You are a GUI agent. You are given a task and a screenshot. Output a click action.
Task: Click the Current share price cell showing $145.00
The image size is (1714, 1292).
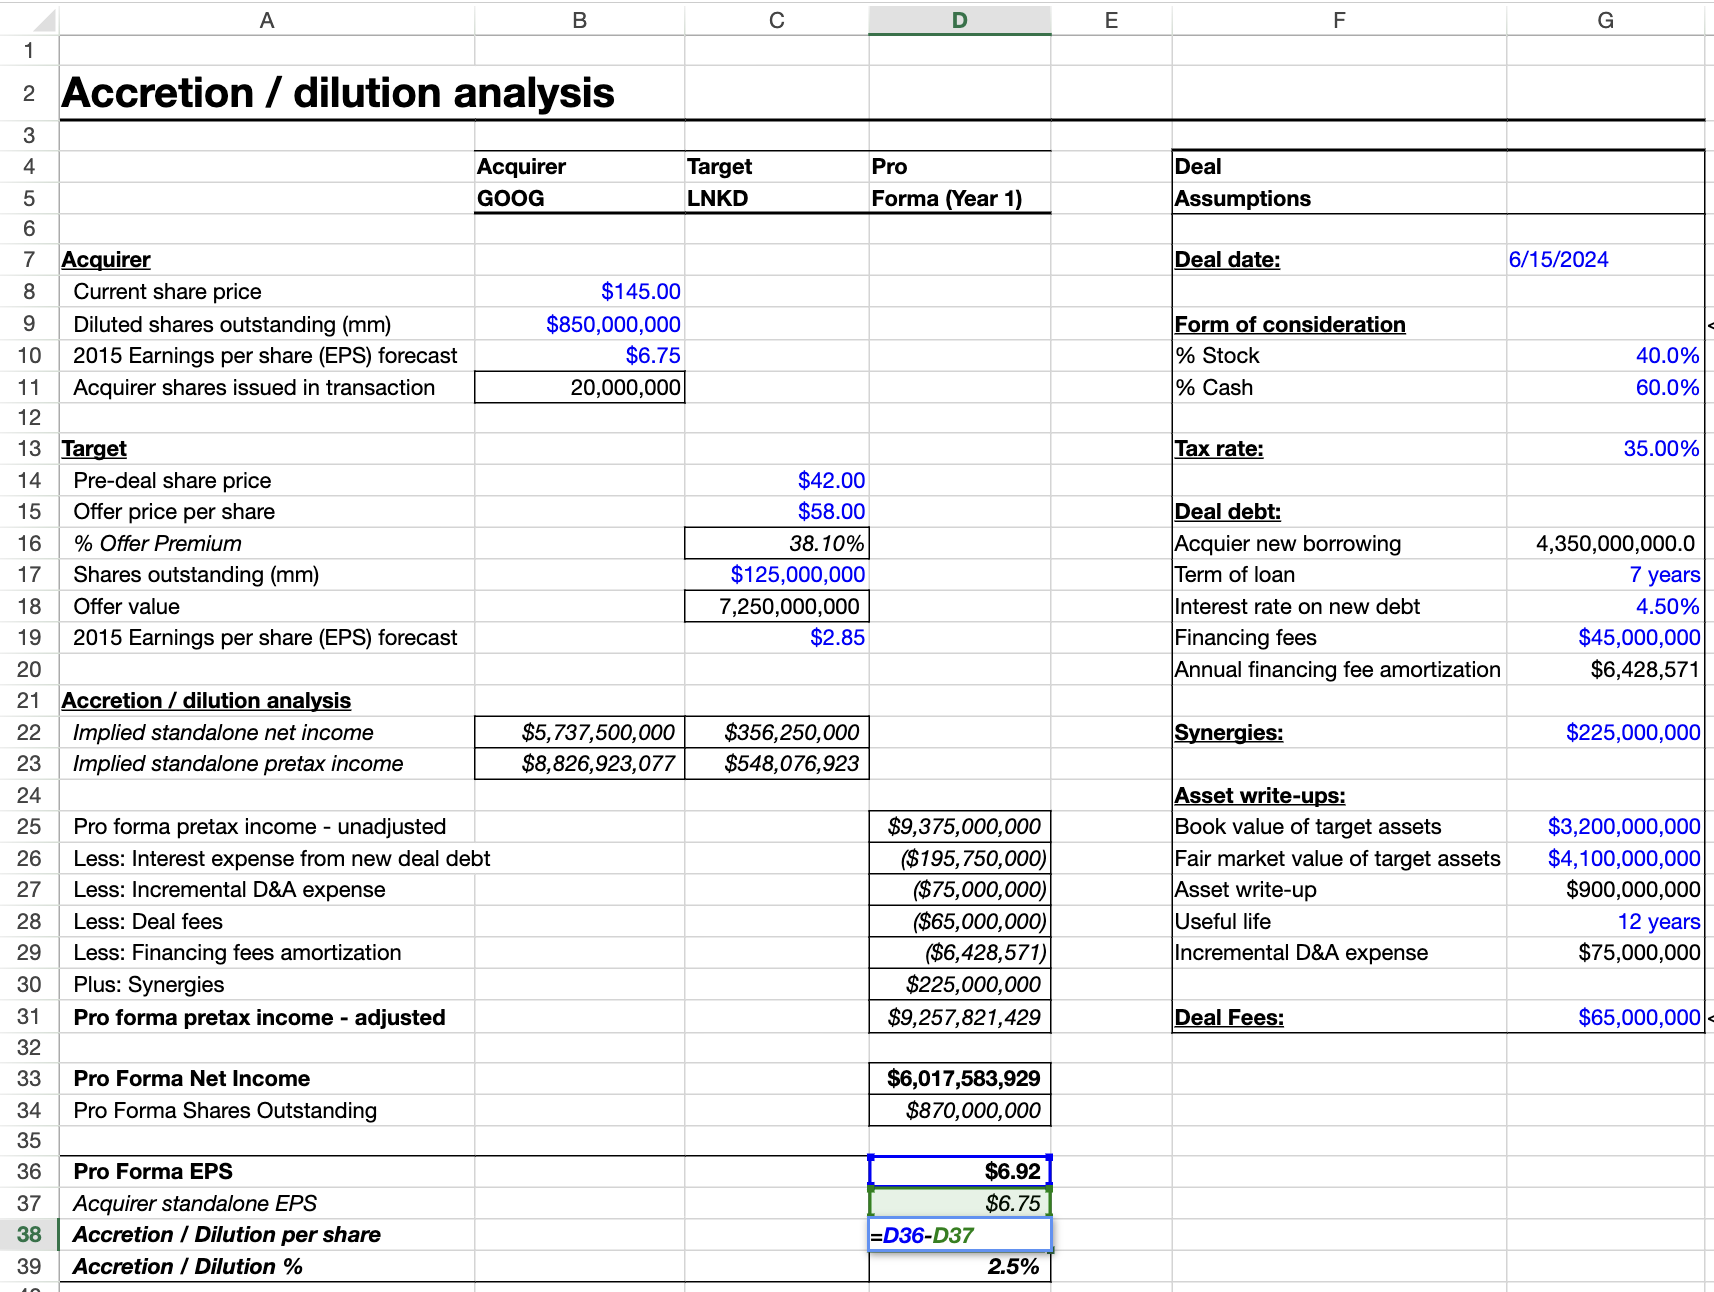pos(579,291)
